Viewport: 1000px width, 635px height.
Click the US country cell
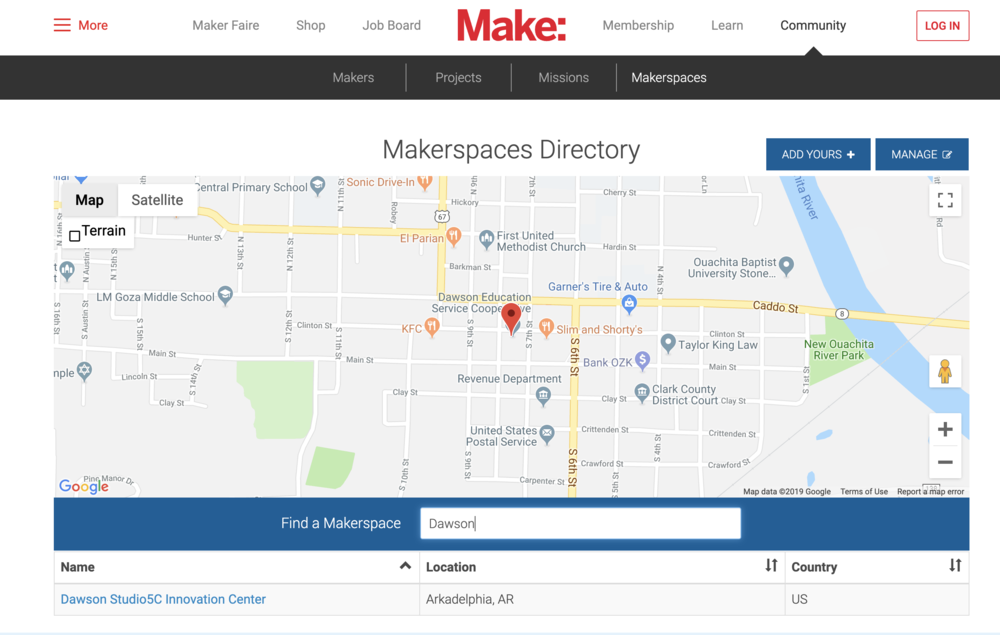coord(877,599)
